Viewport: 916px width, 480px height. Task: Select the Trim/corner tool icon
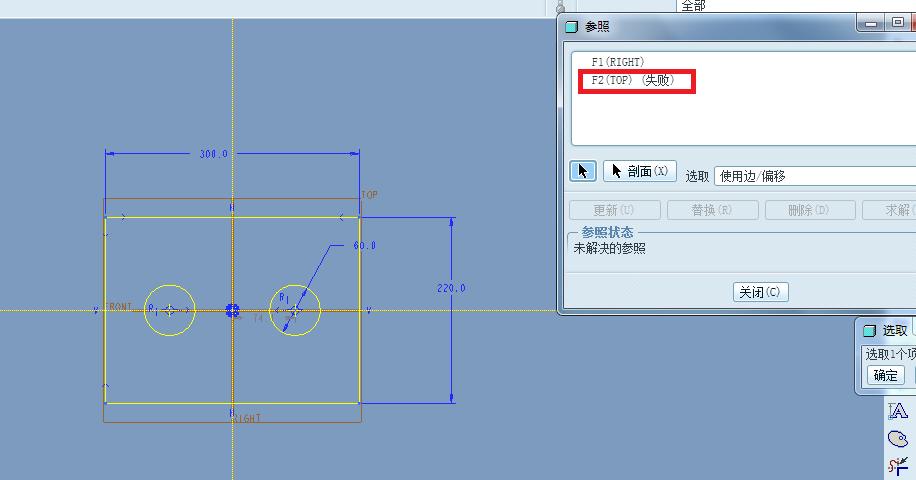point(898,466)
